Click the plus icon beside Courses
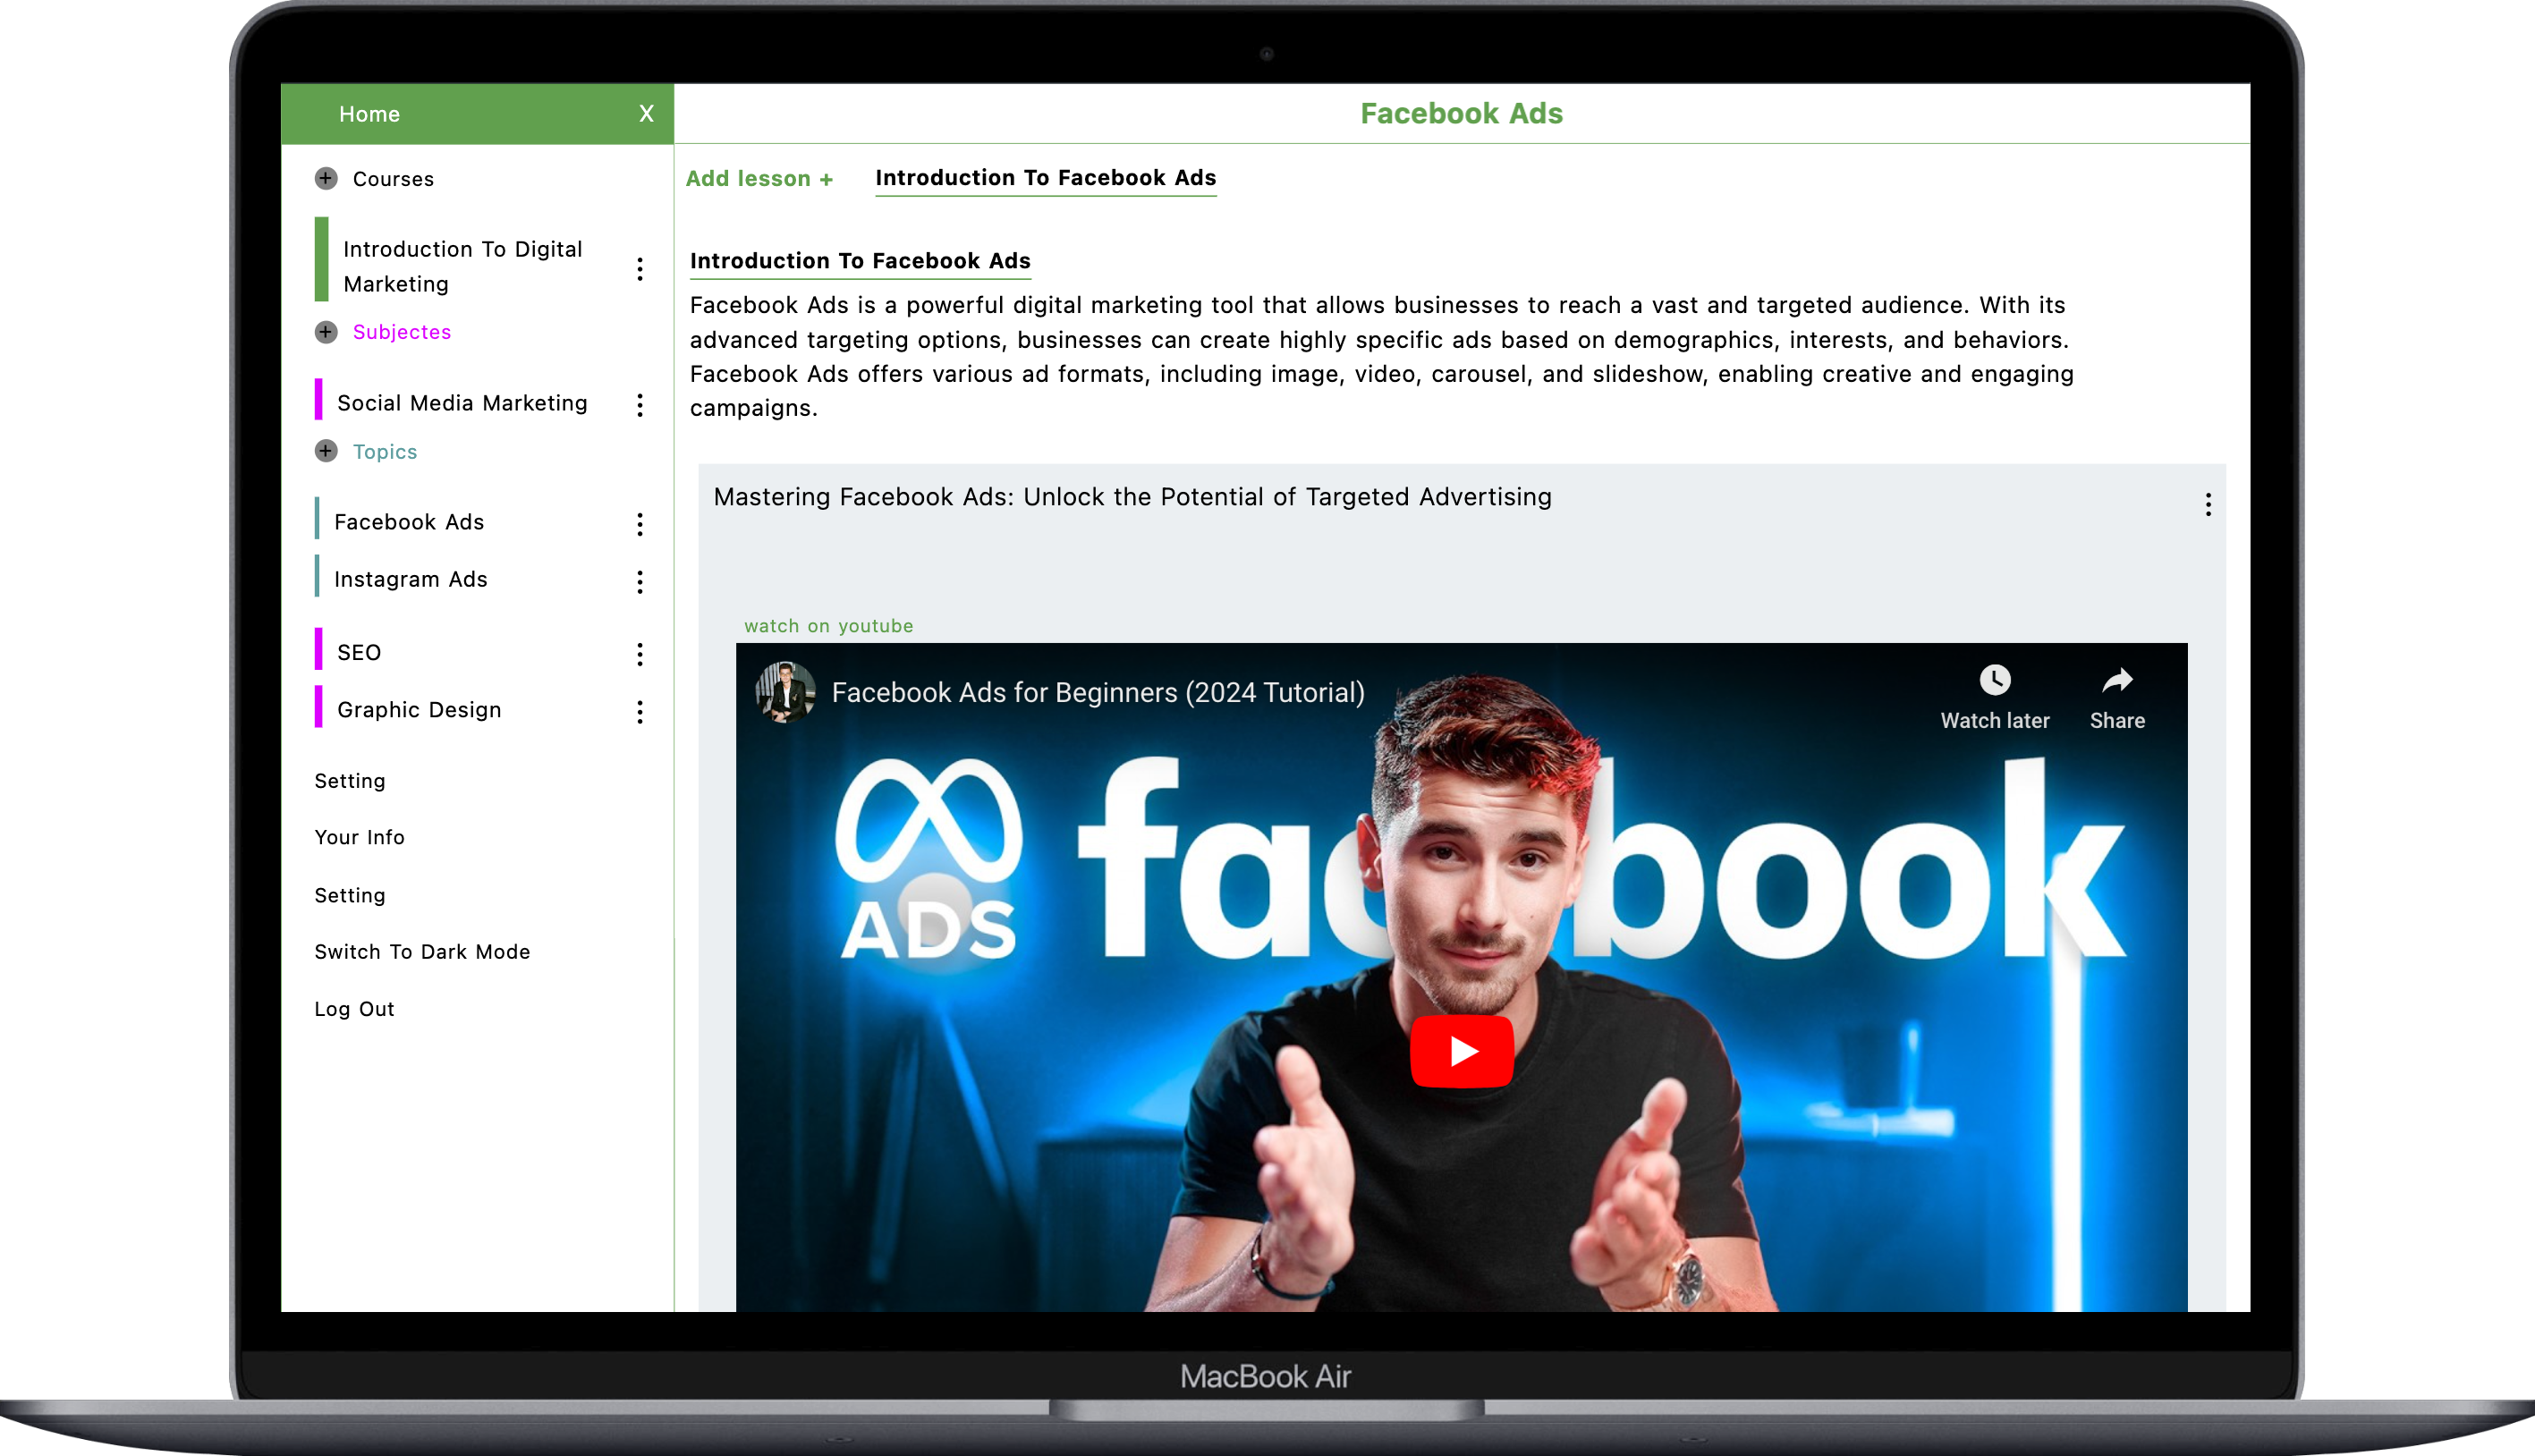This screenshot has height=1456, width=2535. [326, 179]
